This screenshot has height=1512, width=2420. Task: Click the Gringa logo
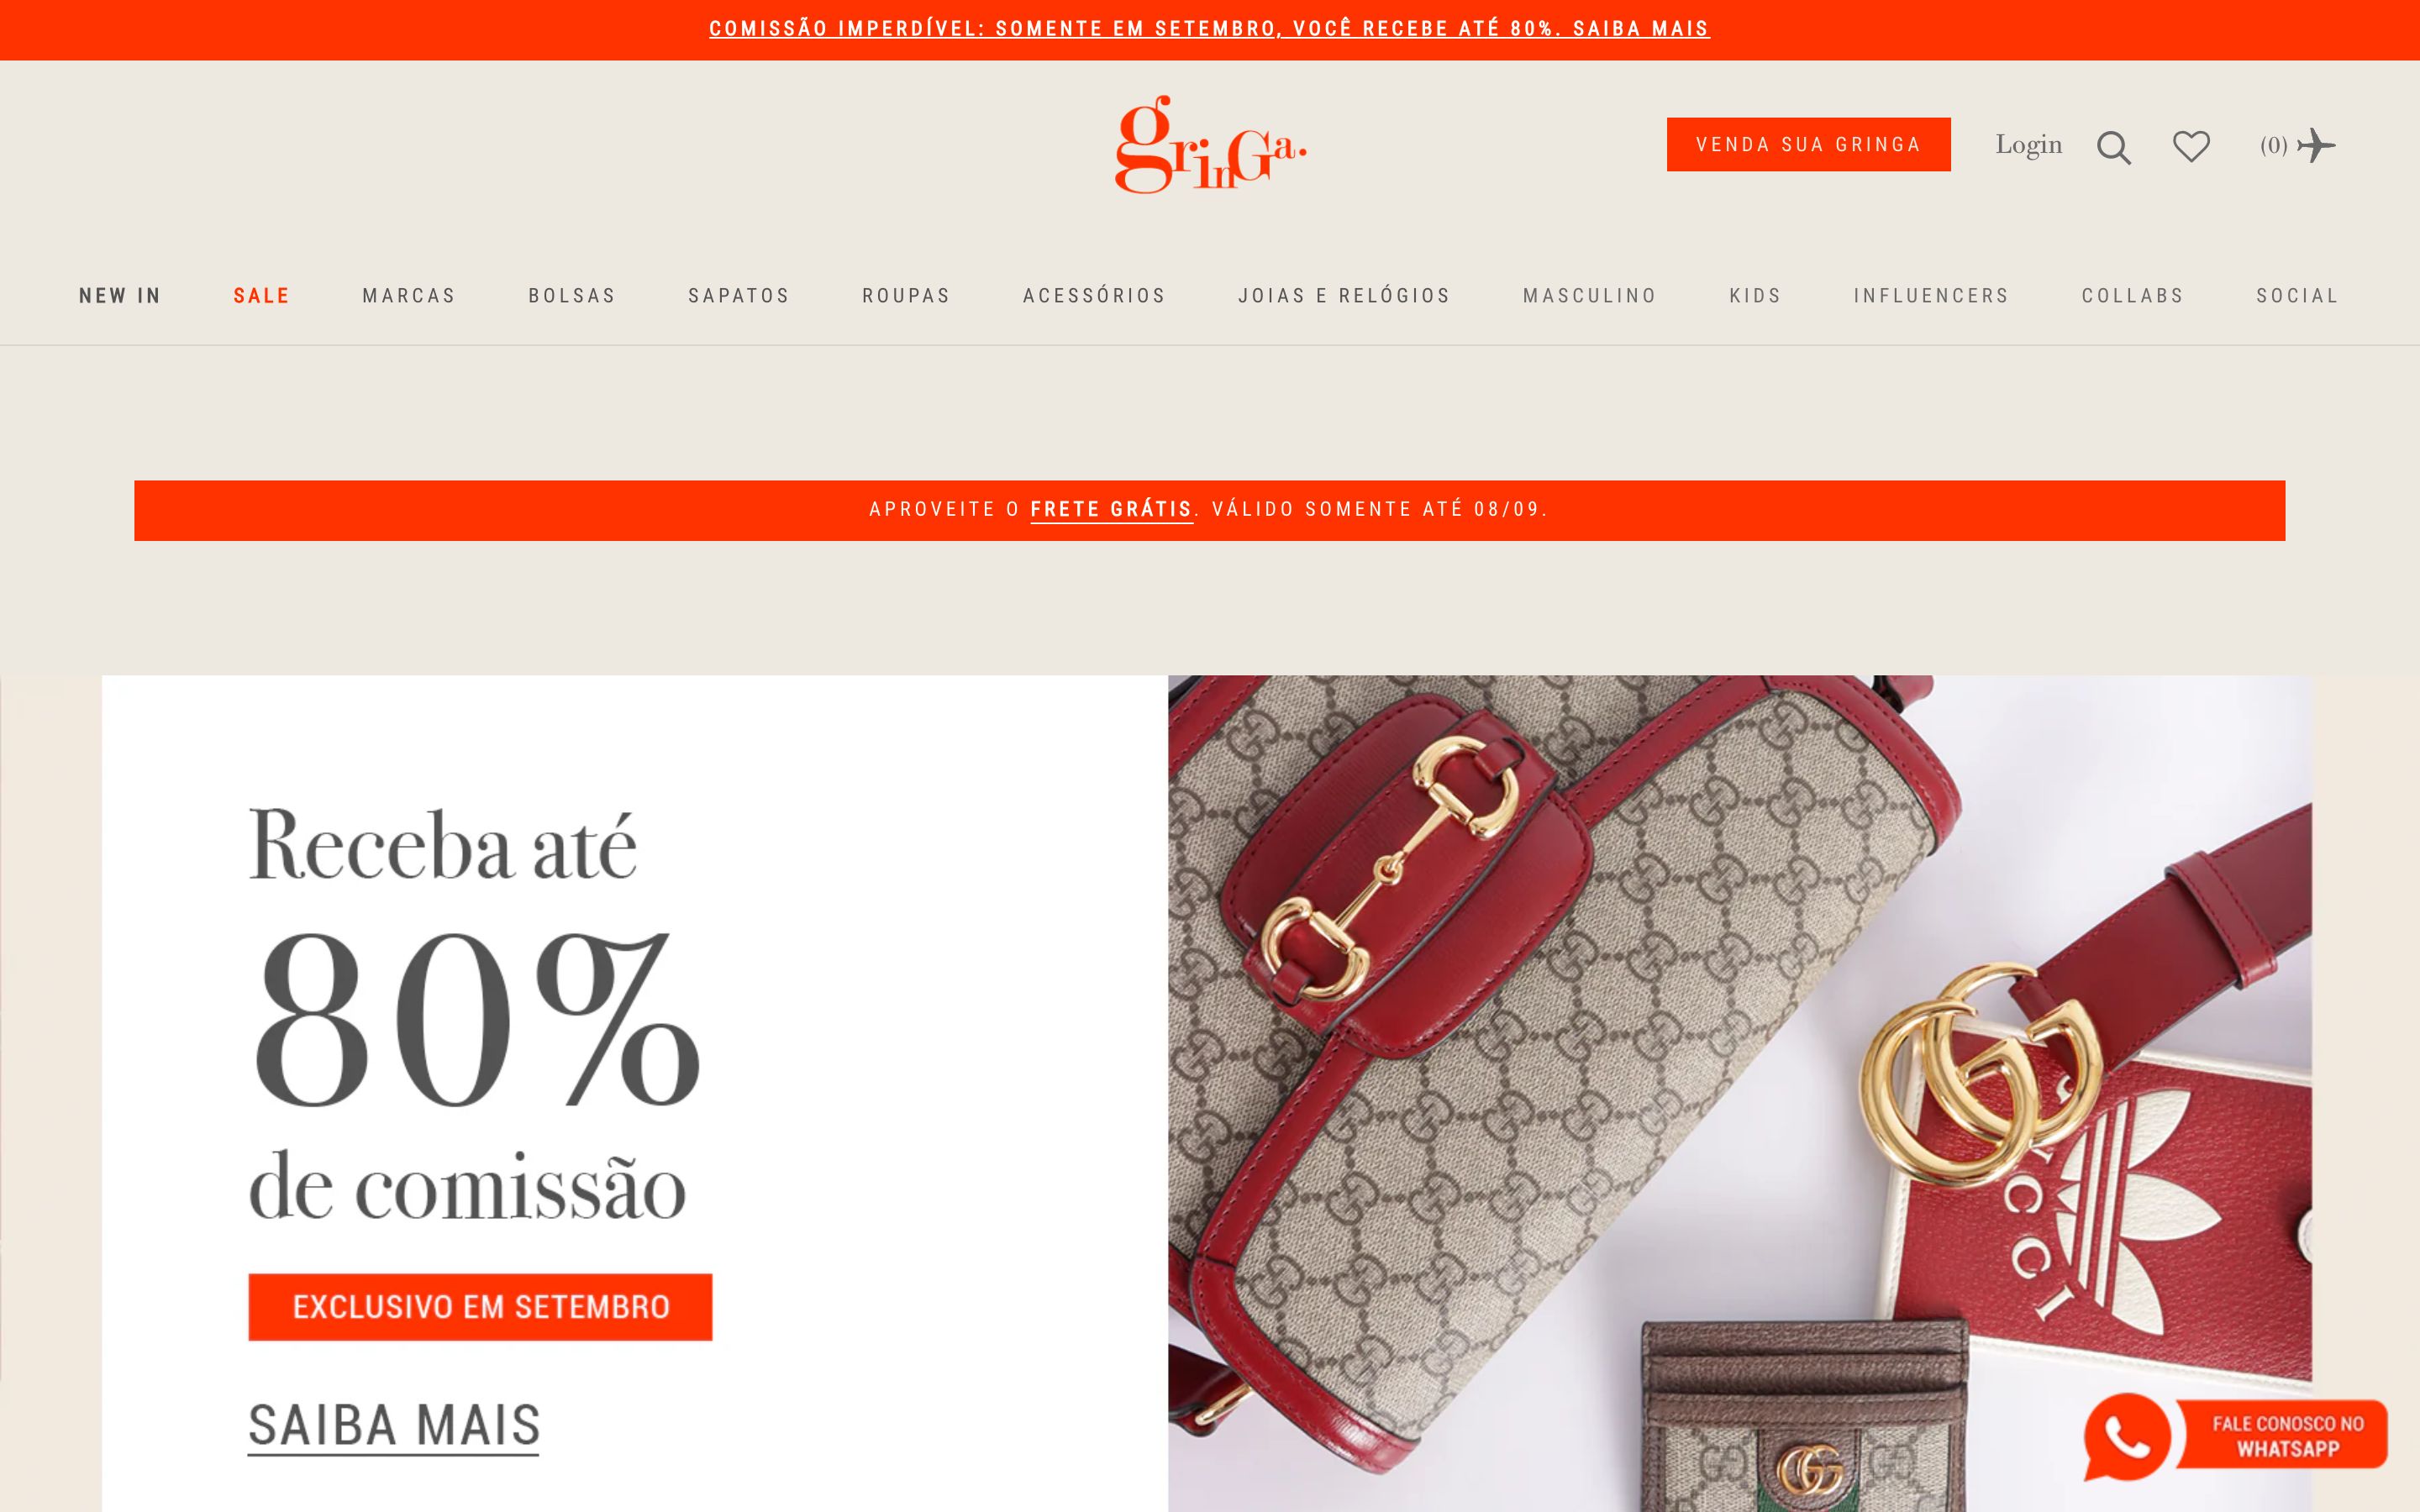pyautogui.click(x=1210, y=144)
